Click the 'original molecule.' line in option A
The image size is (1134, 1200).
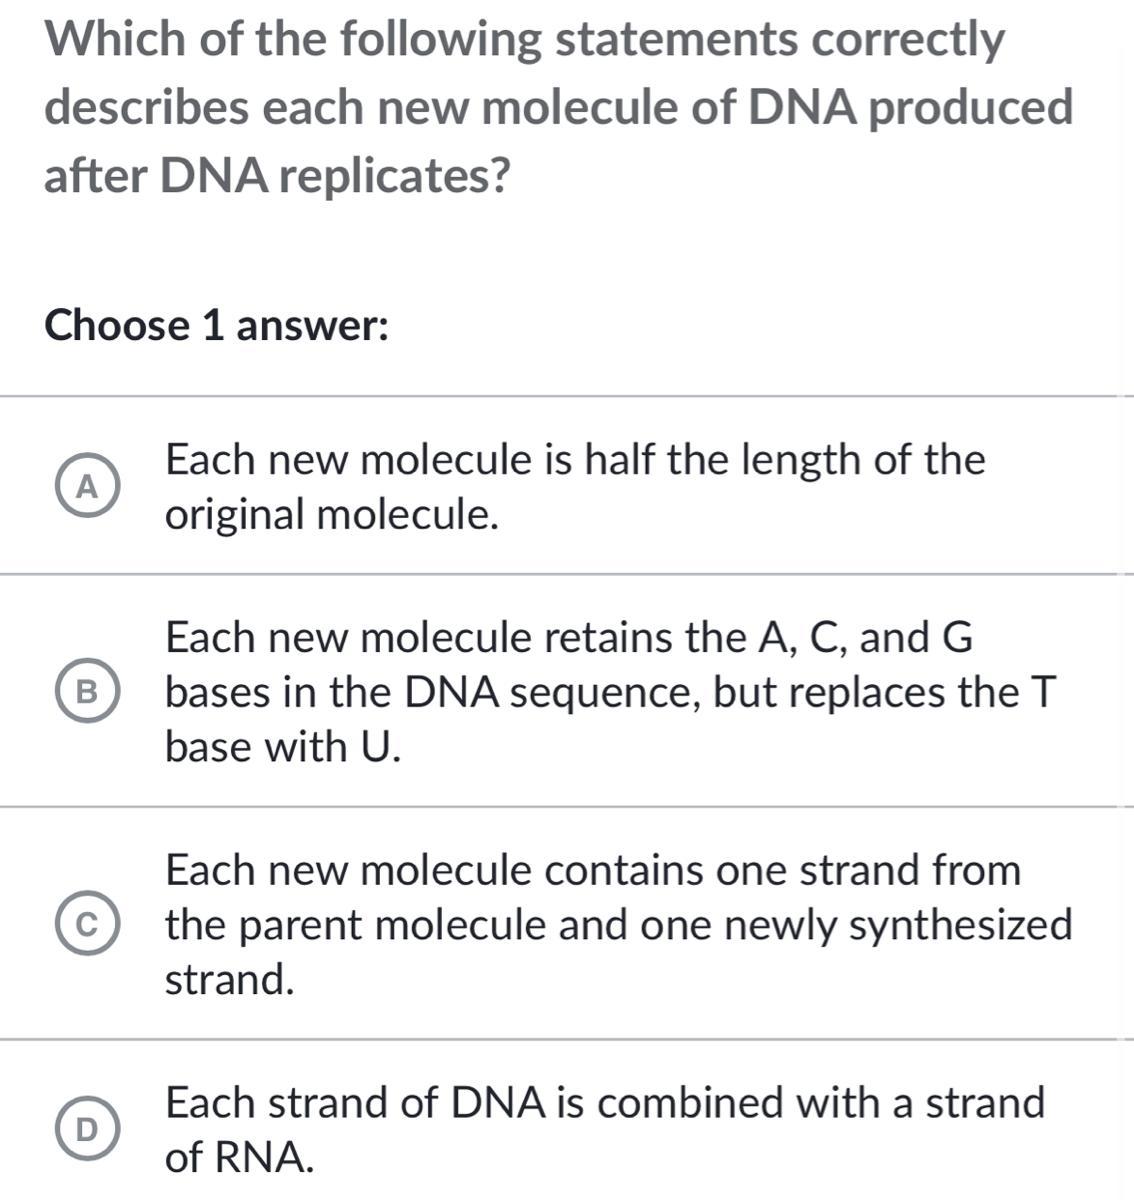click(x=332, y=515)
